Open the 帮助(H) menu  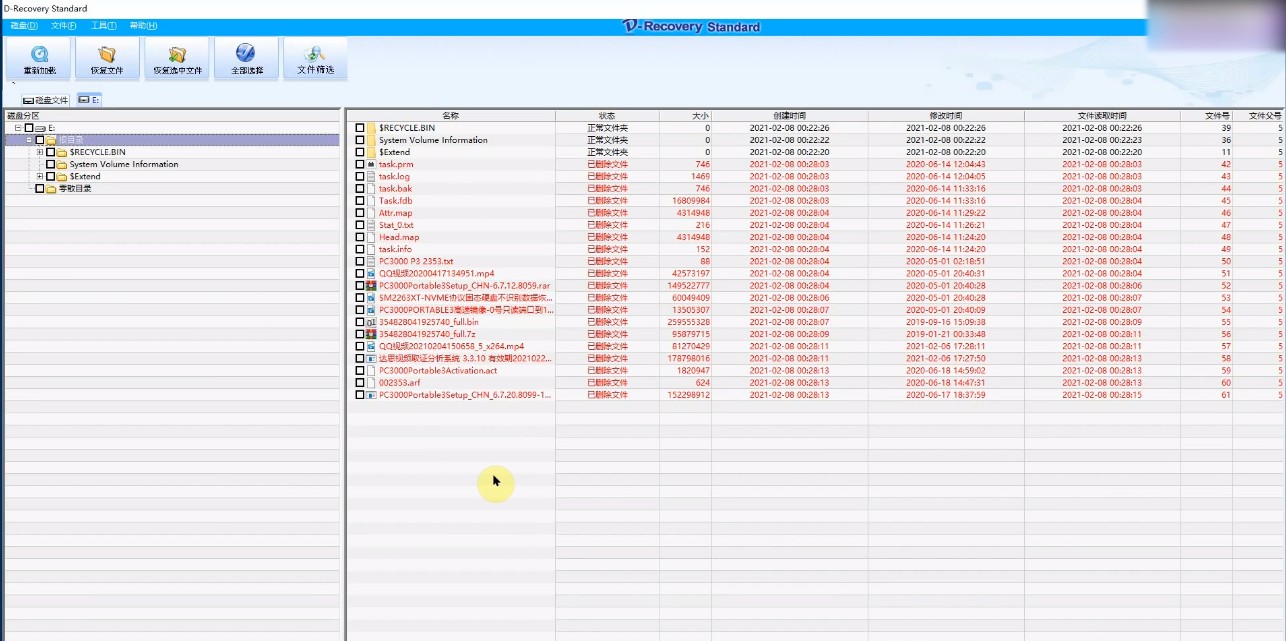click(143, 25)
